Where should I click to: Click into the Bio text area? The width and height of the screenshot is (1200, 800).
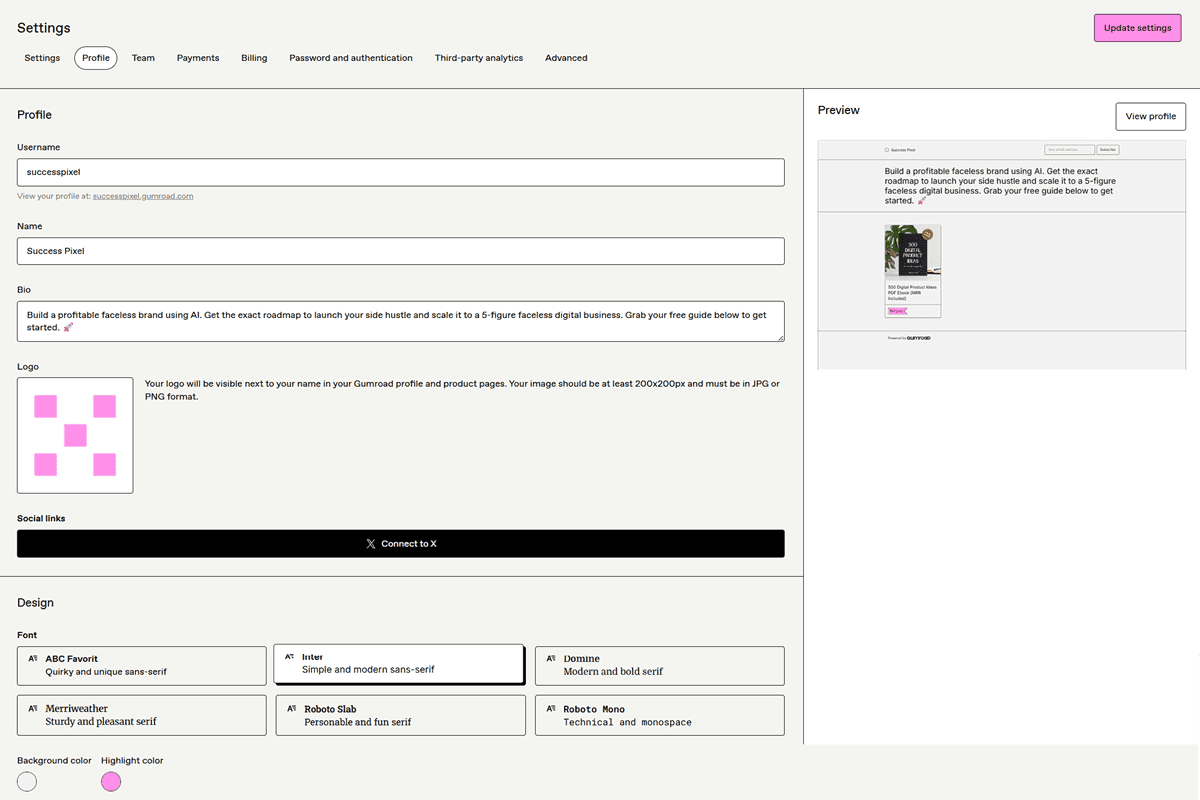click(x=400, y=321)
